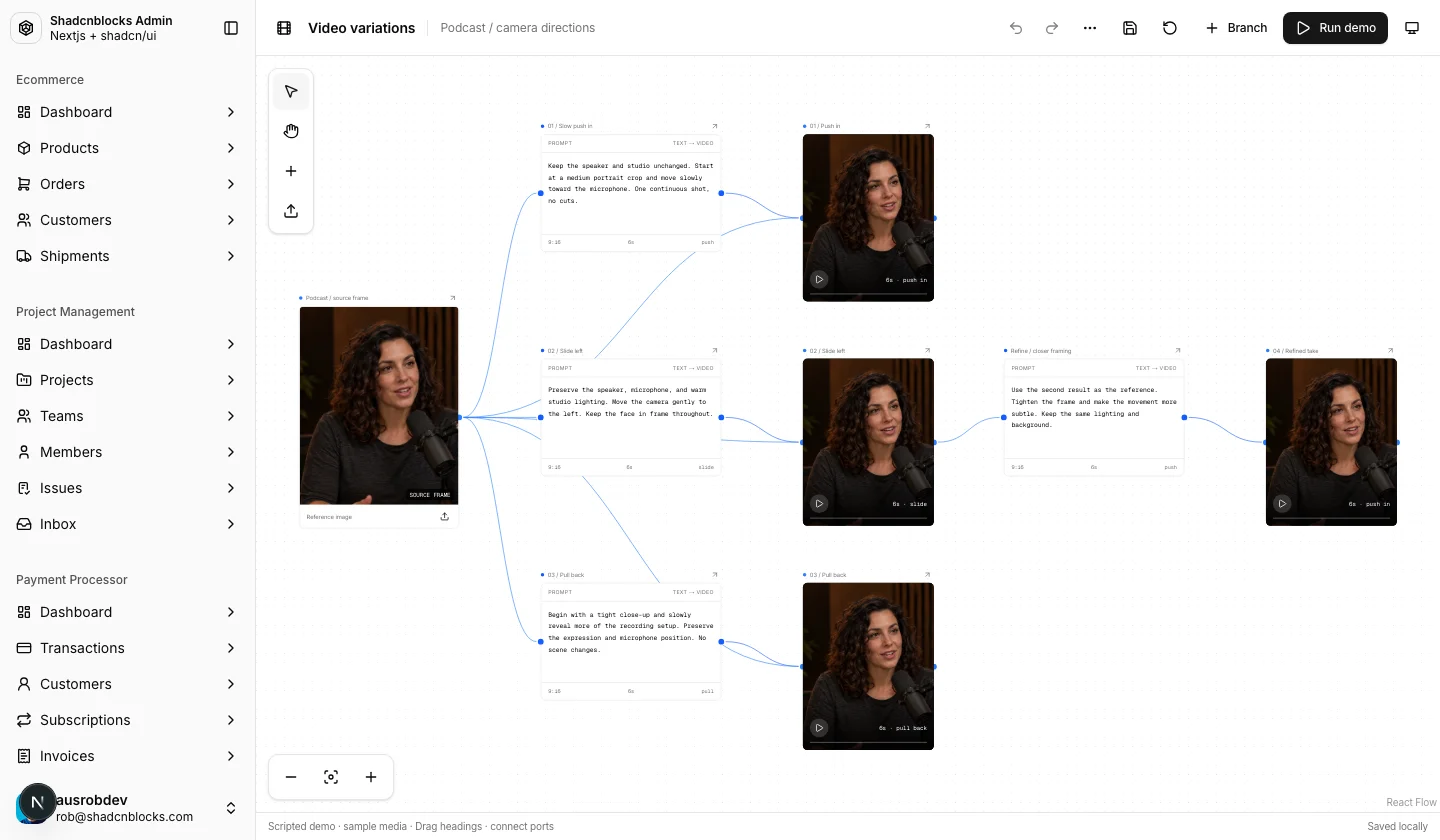This screenshot has width=1440, height=840.
Task: Expand the Transactions sidebar item
Action: 128,648
